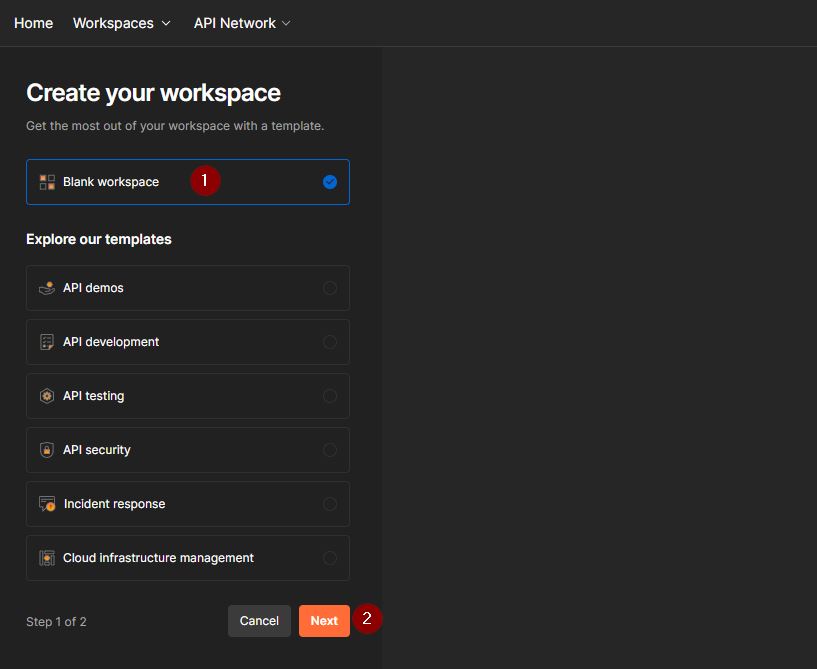
Task: Click the Cancel button
Action: point(259,621)
